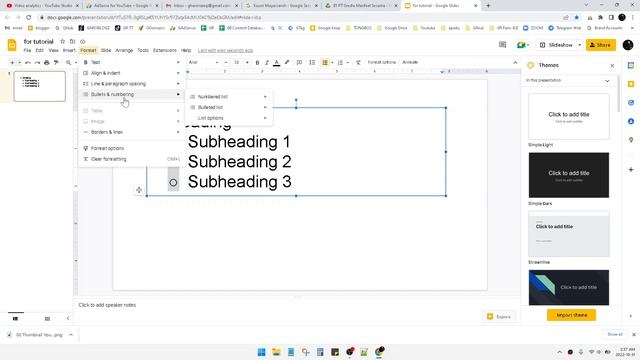The width and height of the screenshot is (640, 360).
Task: Click 'Format options' in the Format menu
Action: (131, 148)
